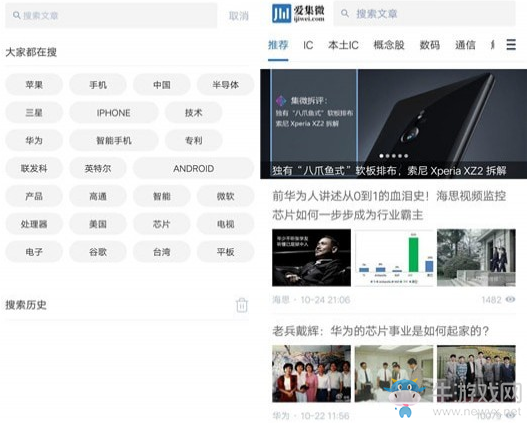This screenshot has width=527, height=423.
Task: Select the 推荐 tab
Action: (278, 45)
